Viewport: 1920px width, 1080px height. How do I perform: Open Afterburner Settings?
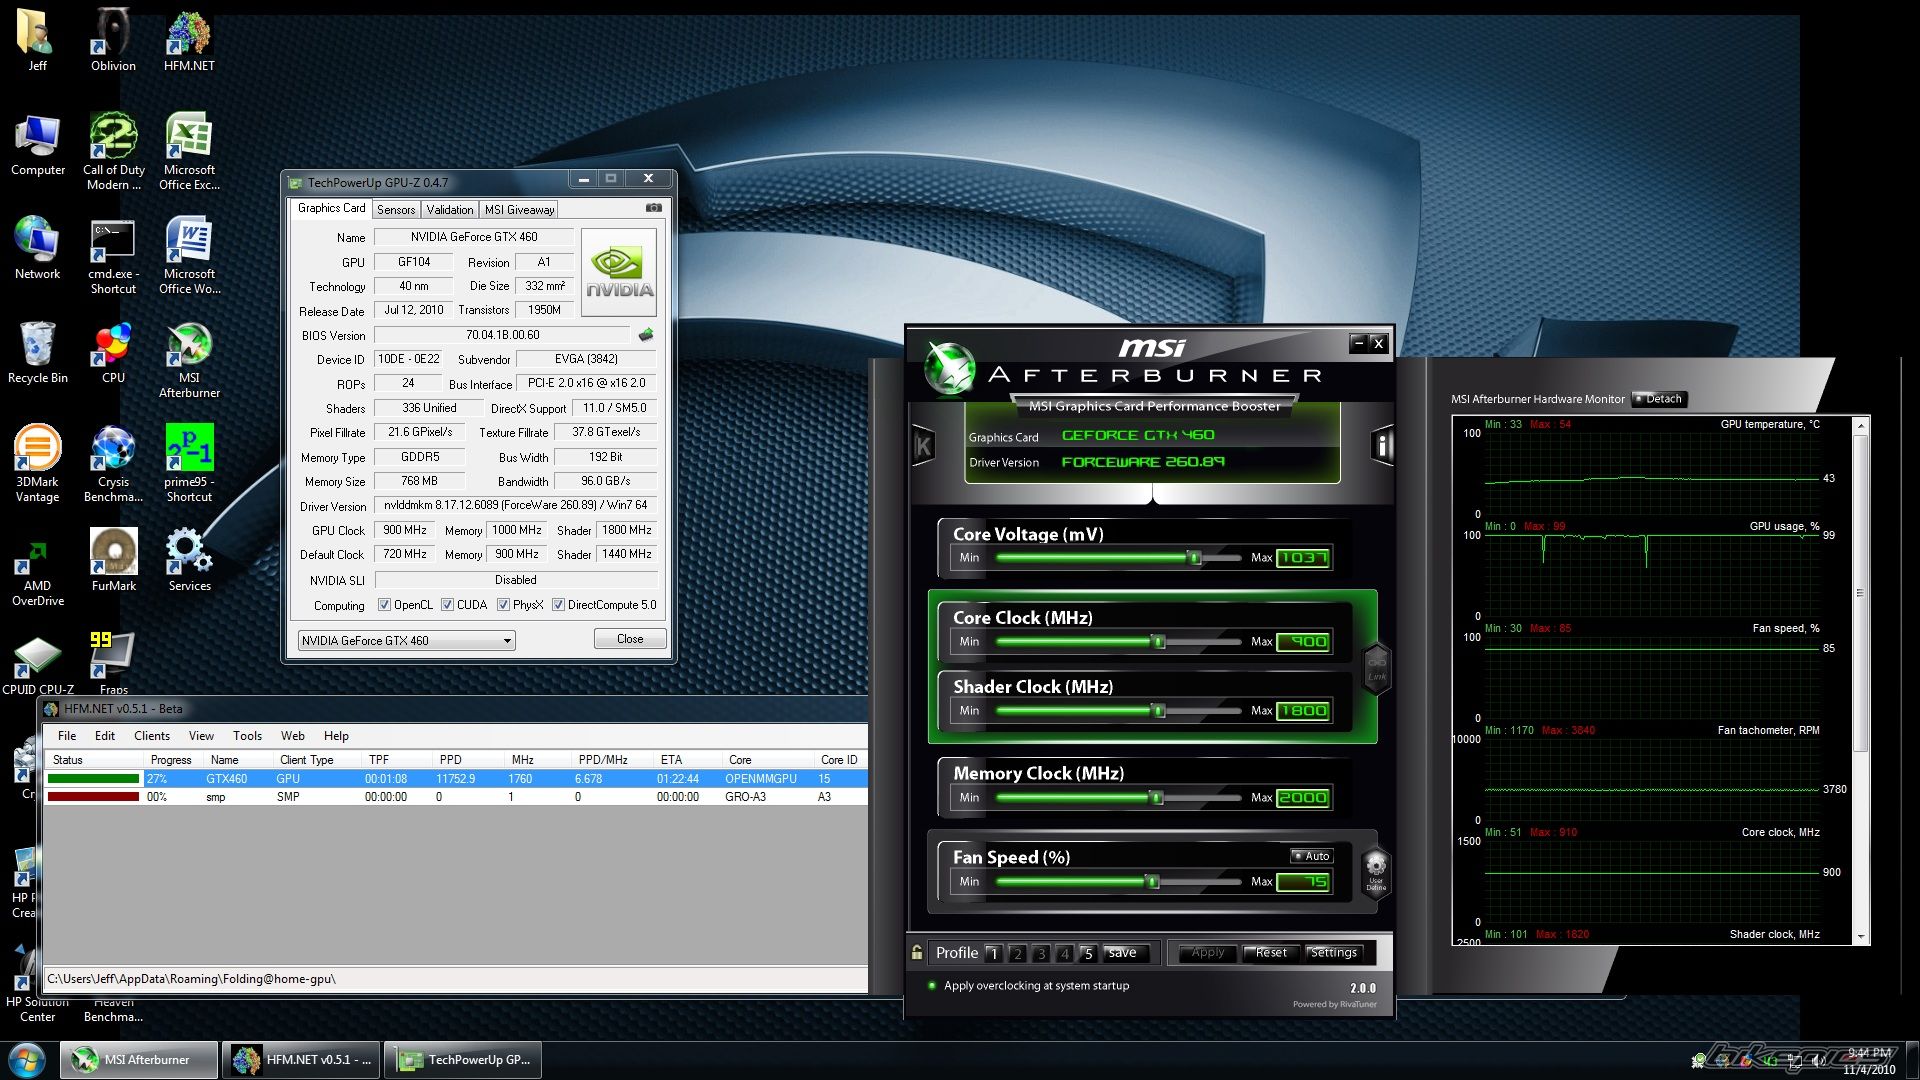1334,953
